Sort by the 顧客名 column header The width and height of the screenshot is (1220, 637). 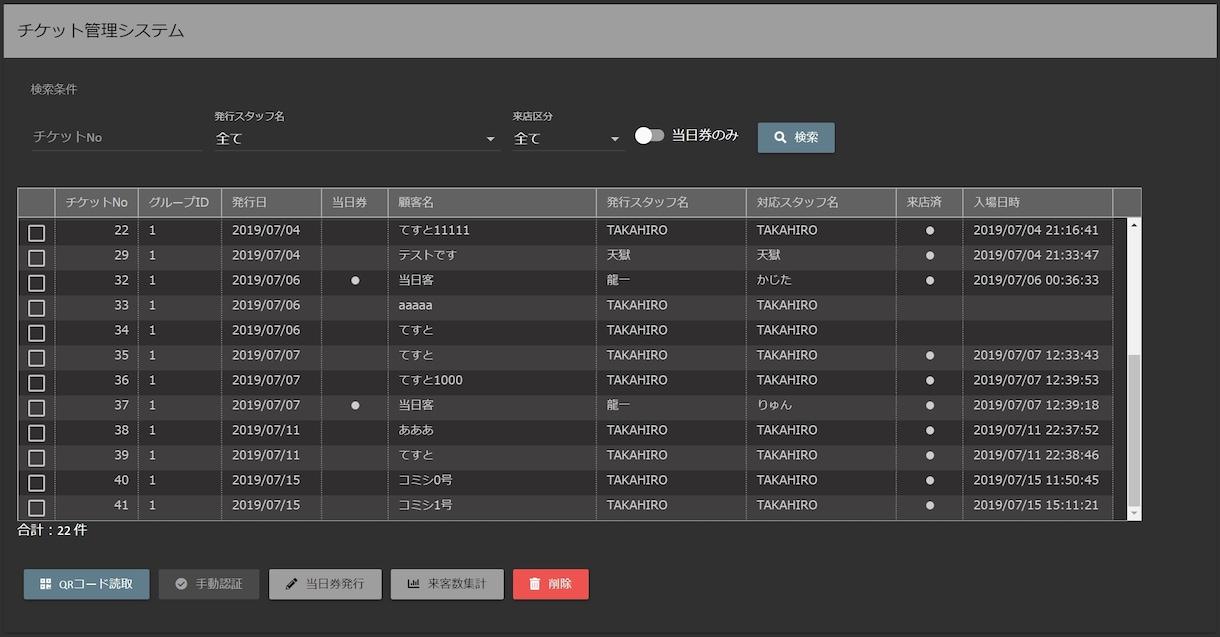(x=492, y=203)
